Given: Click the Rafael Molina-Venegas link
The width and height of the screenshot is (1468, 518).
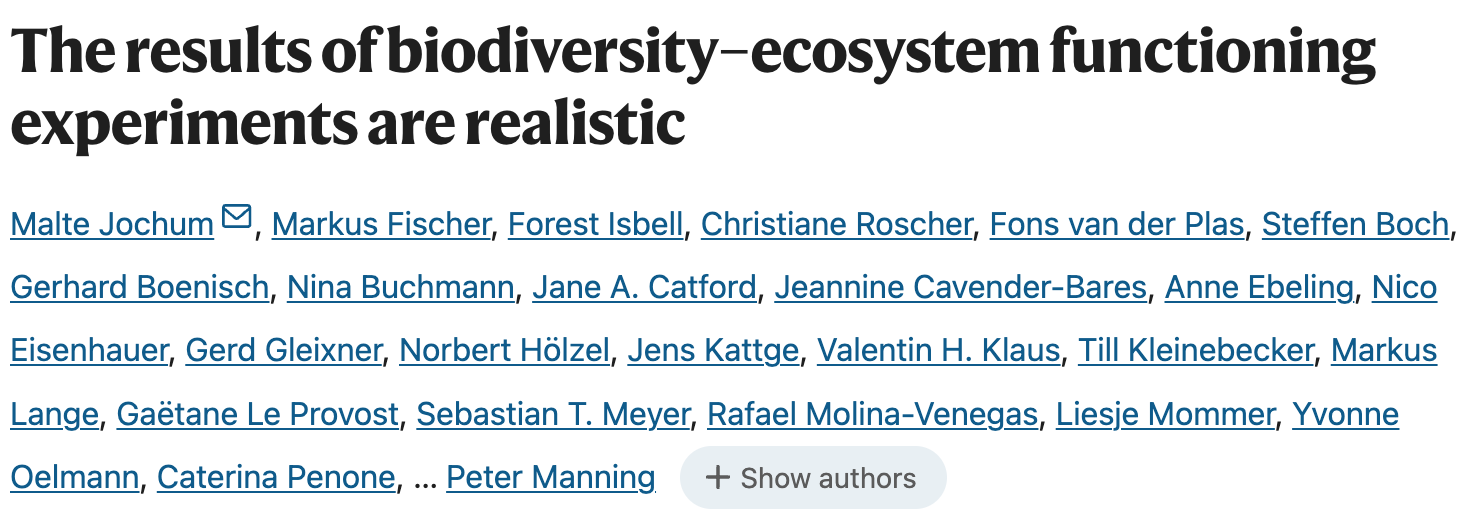Looking at the screenshot, I should [x=872, y=414].
